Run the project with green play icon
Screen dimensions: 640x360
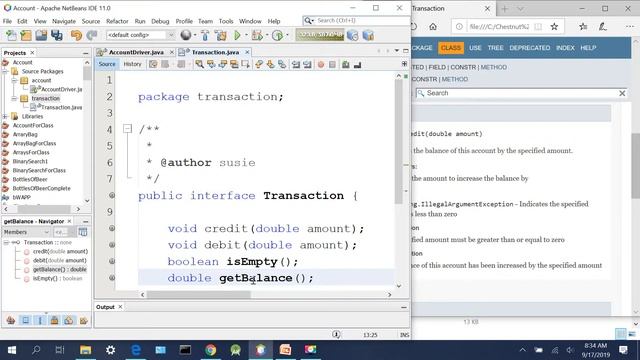tap(237, 36)
